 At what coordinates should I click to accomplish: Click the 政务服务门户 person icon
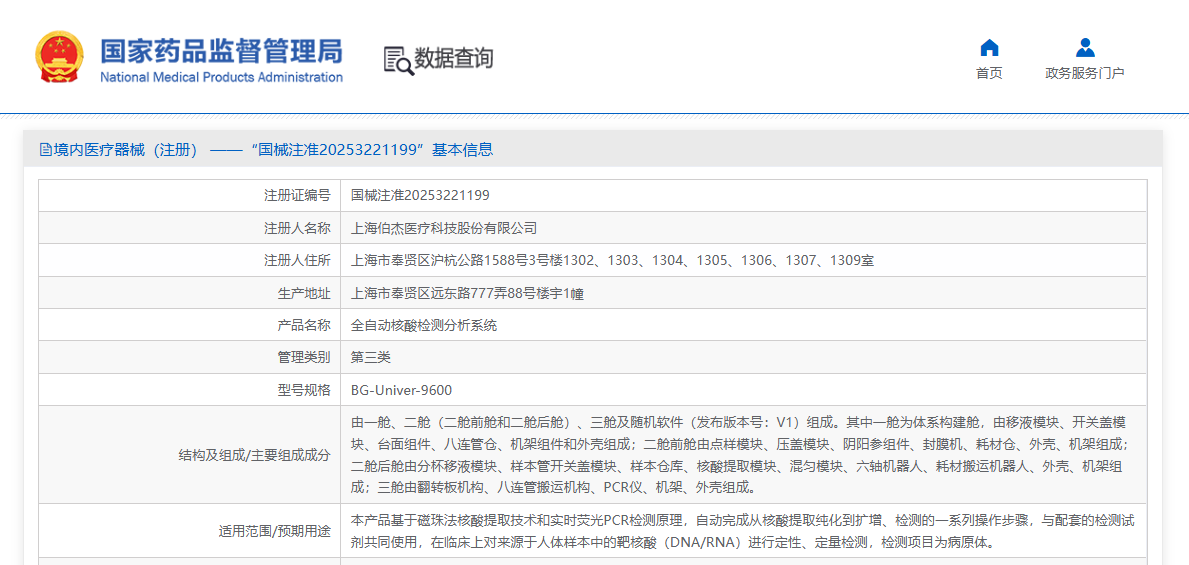point(1085,48)
